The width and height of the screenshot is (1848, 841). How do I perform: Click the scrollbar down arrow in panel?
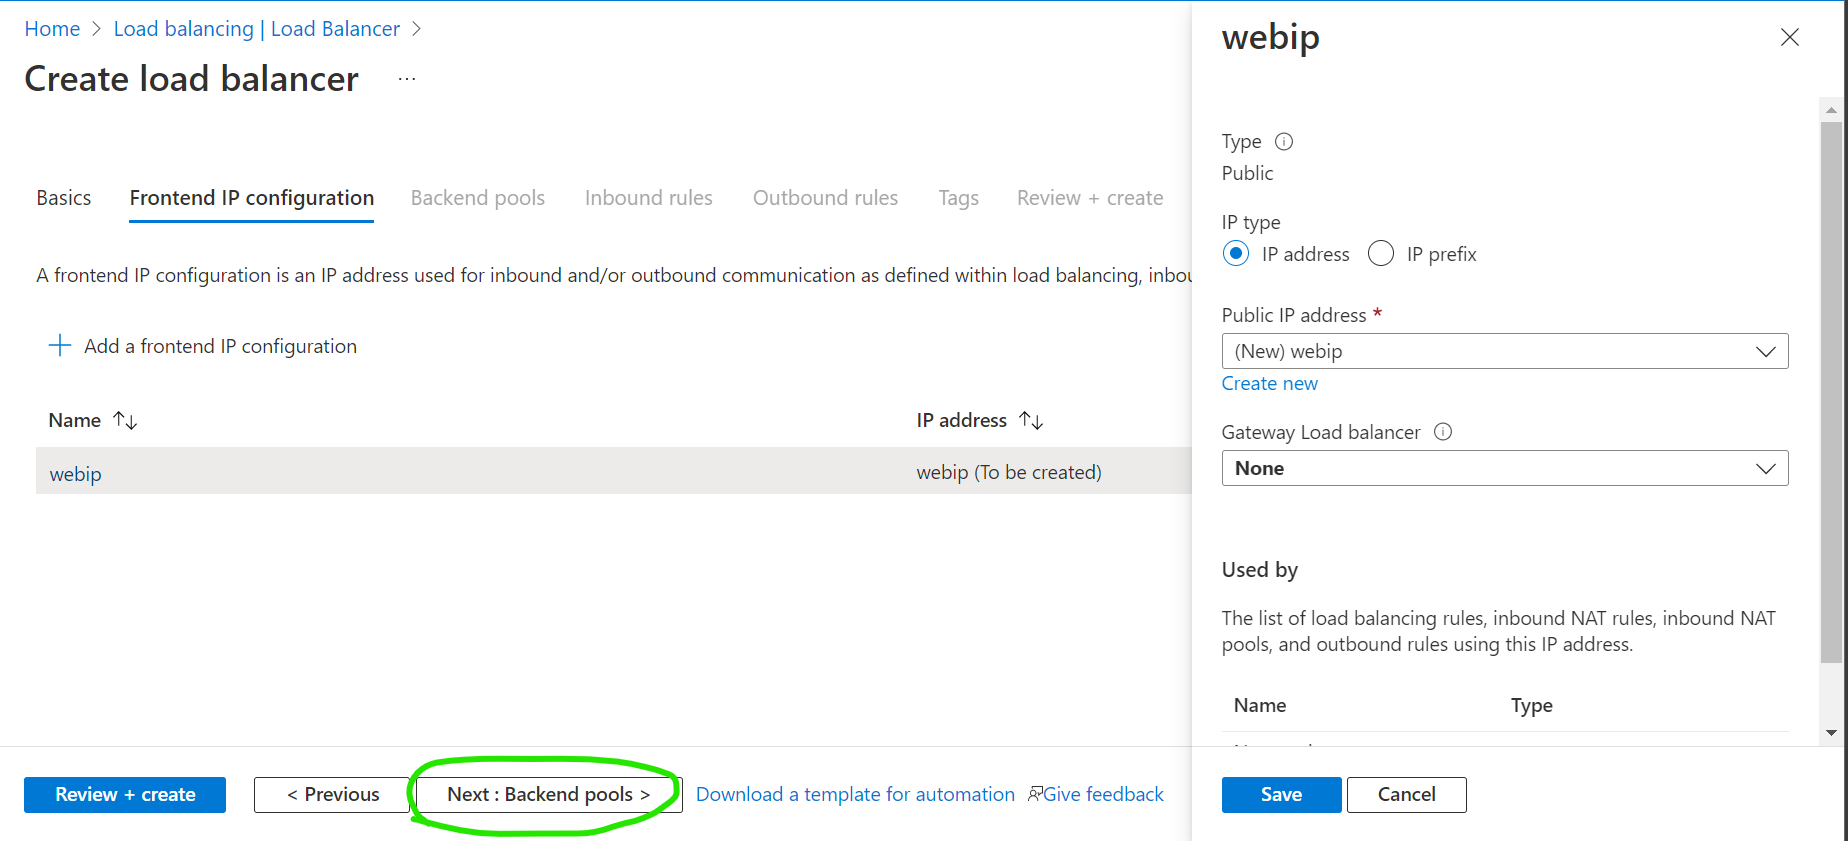(1831, 733)
